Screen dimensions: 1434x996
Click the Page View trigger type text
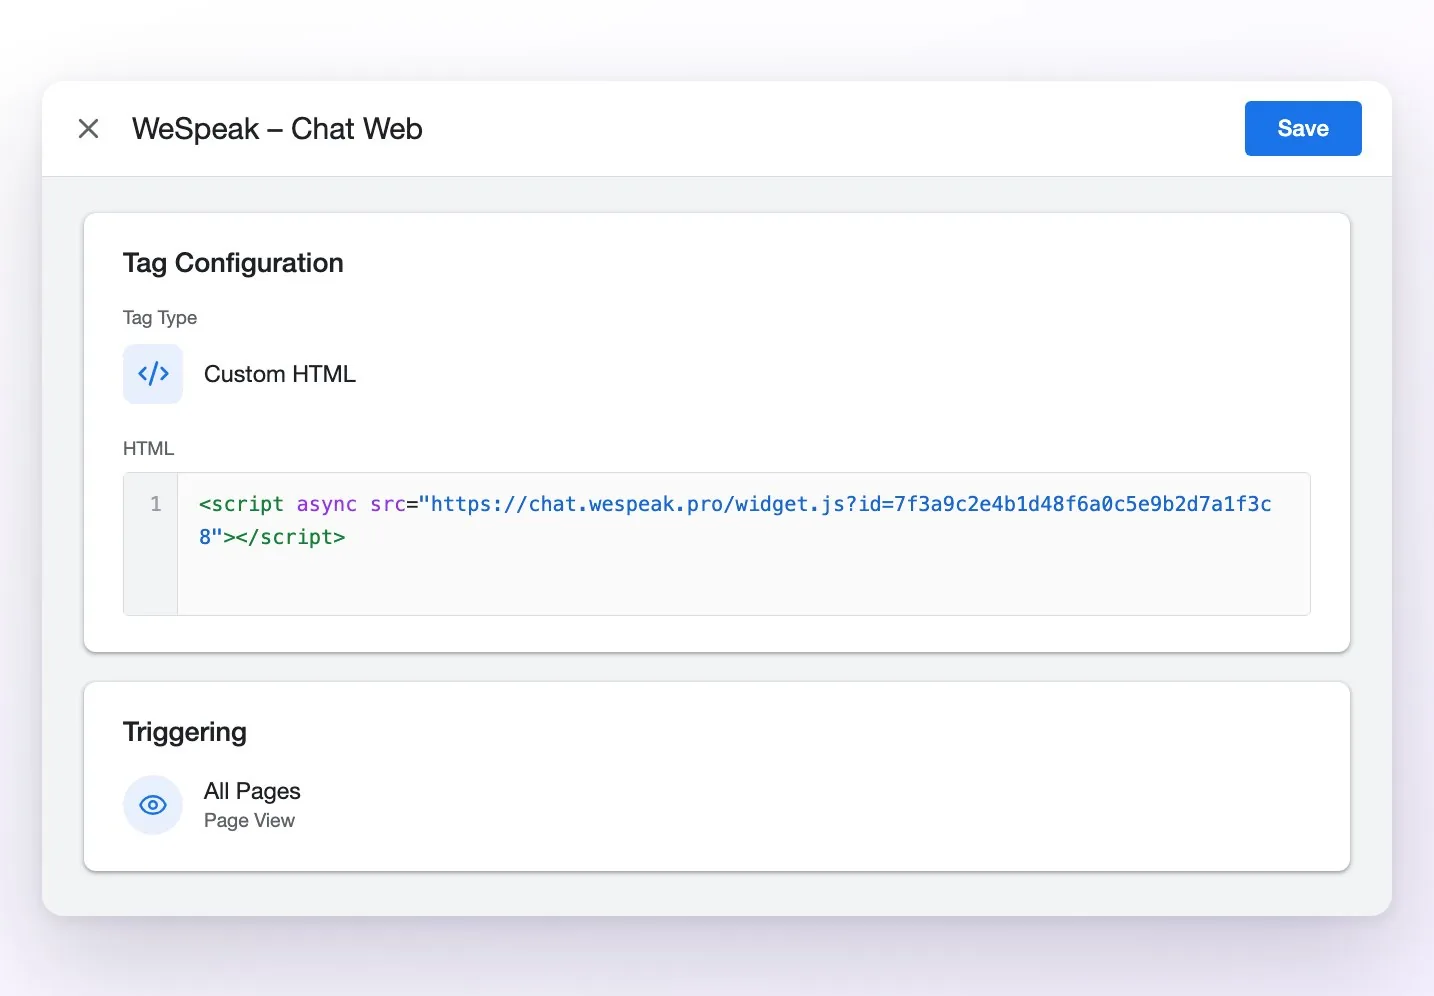[249, 821]
